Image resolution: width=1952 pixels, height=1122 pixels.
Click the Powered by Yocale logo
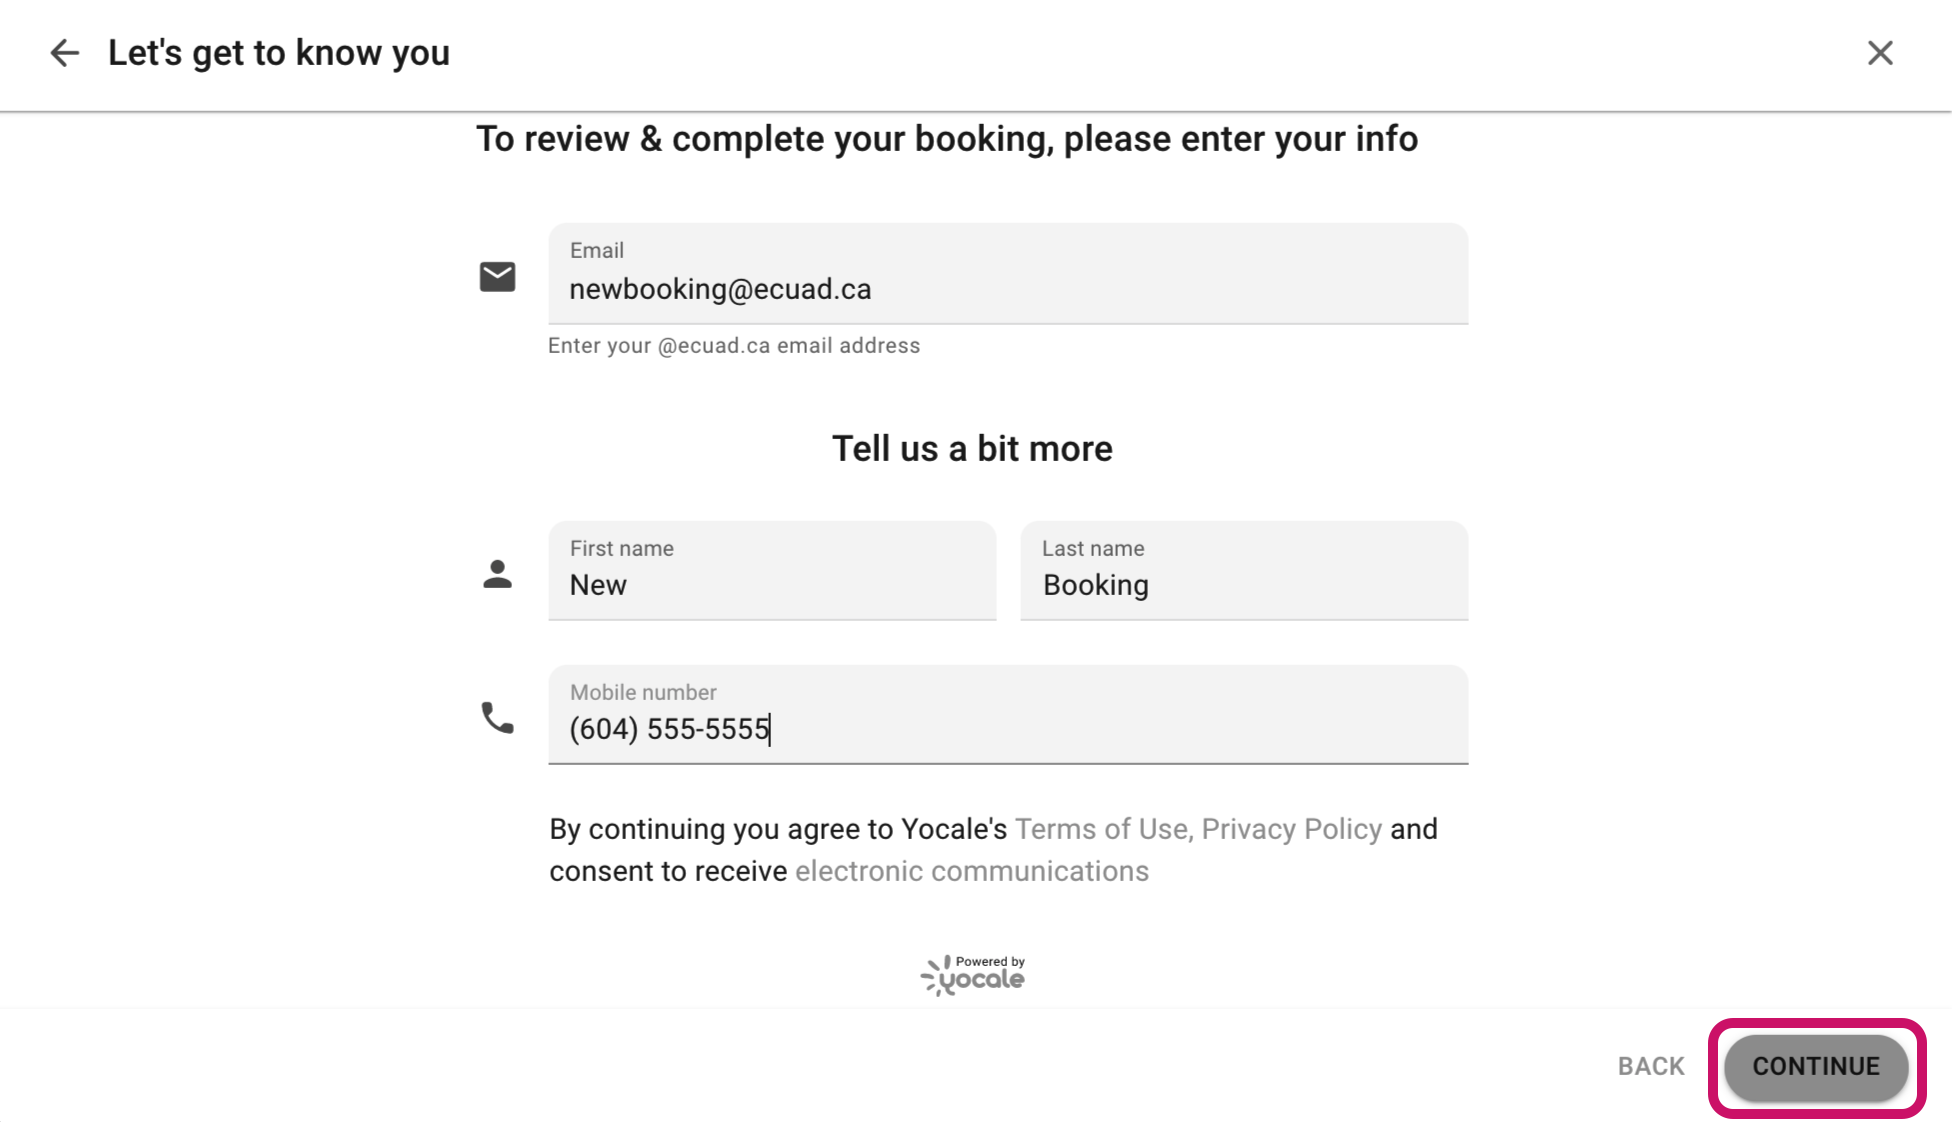coord(973,975)
